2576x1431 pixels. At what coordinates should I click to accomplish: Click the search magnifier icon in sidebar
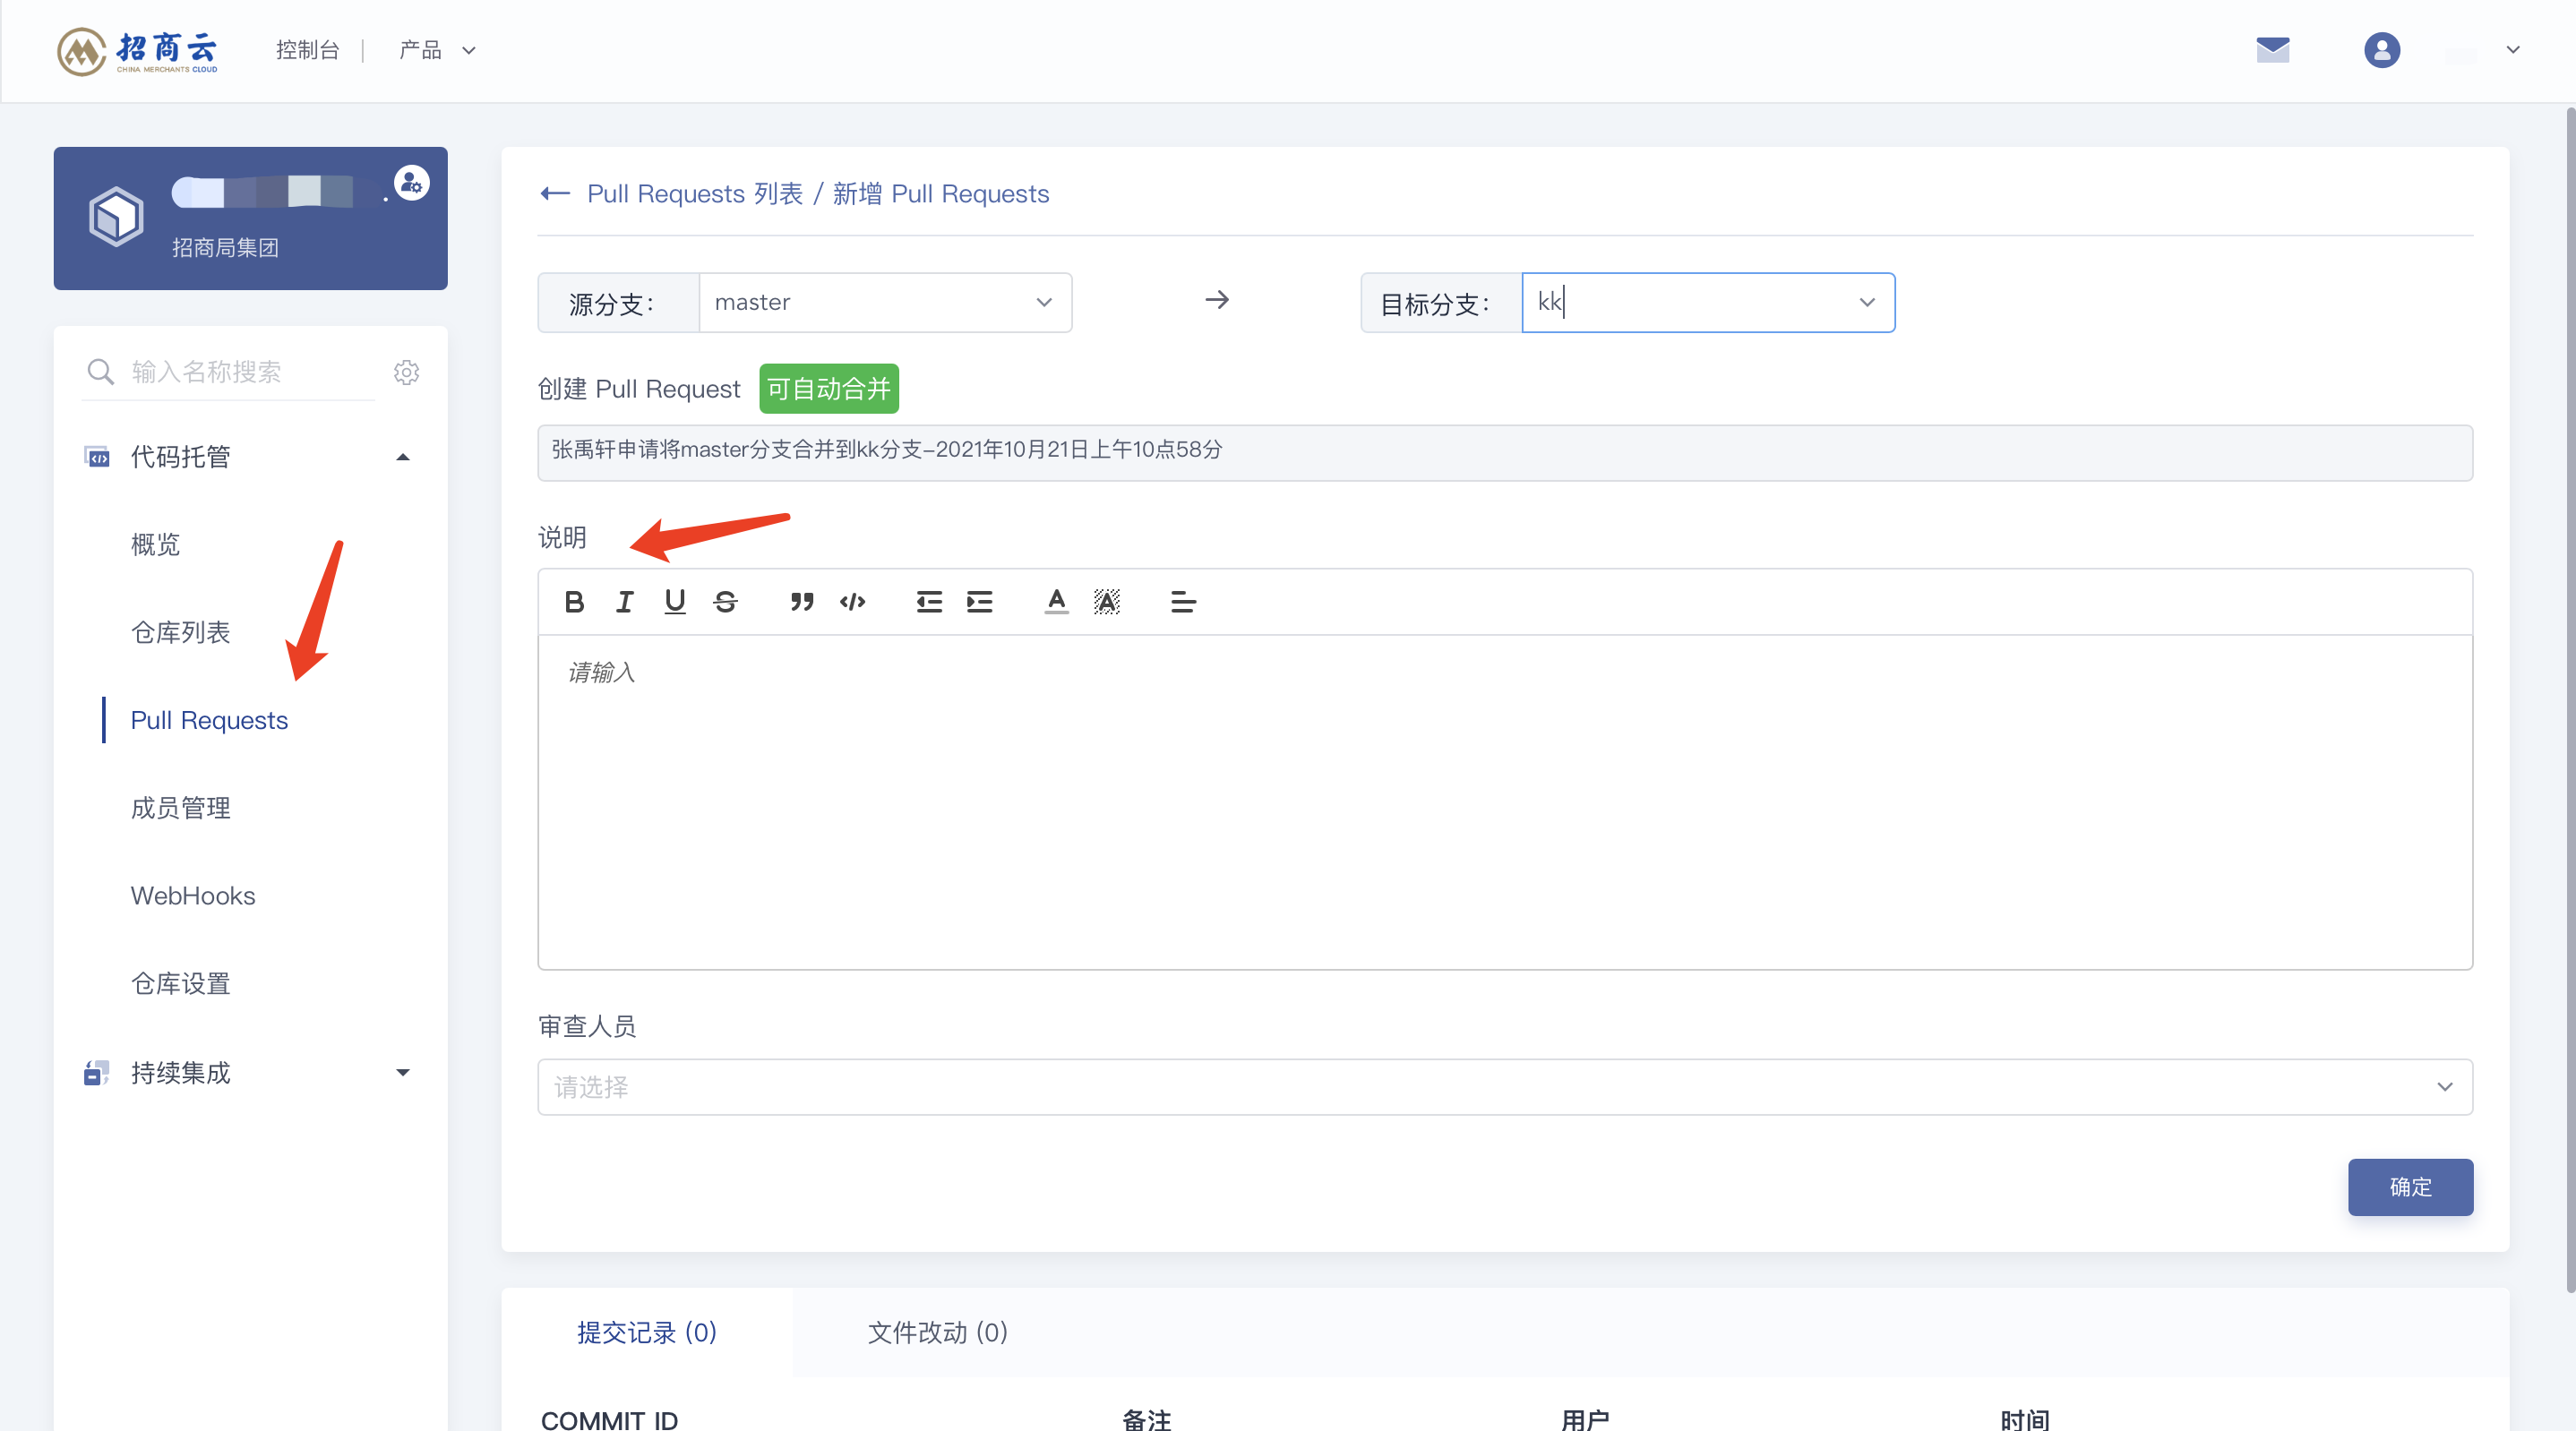(100, 372)
